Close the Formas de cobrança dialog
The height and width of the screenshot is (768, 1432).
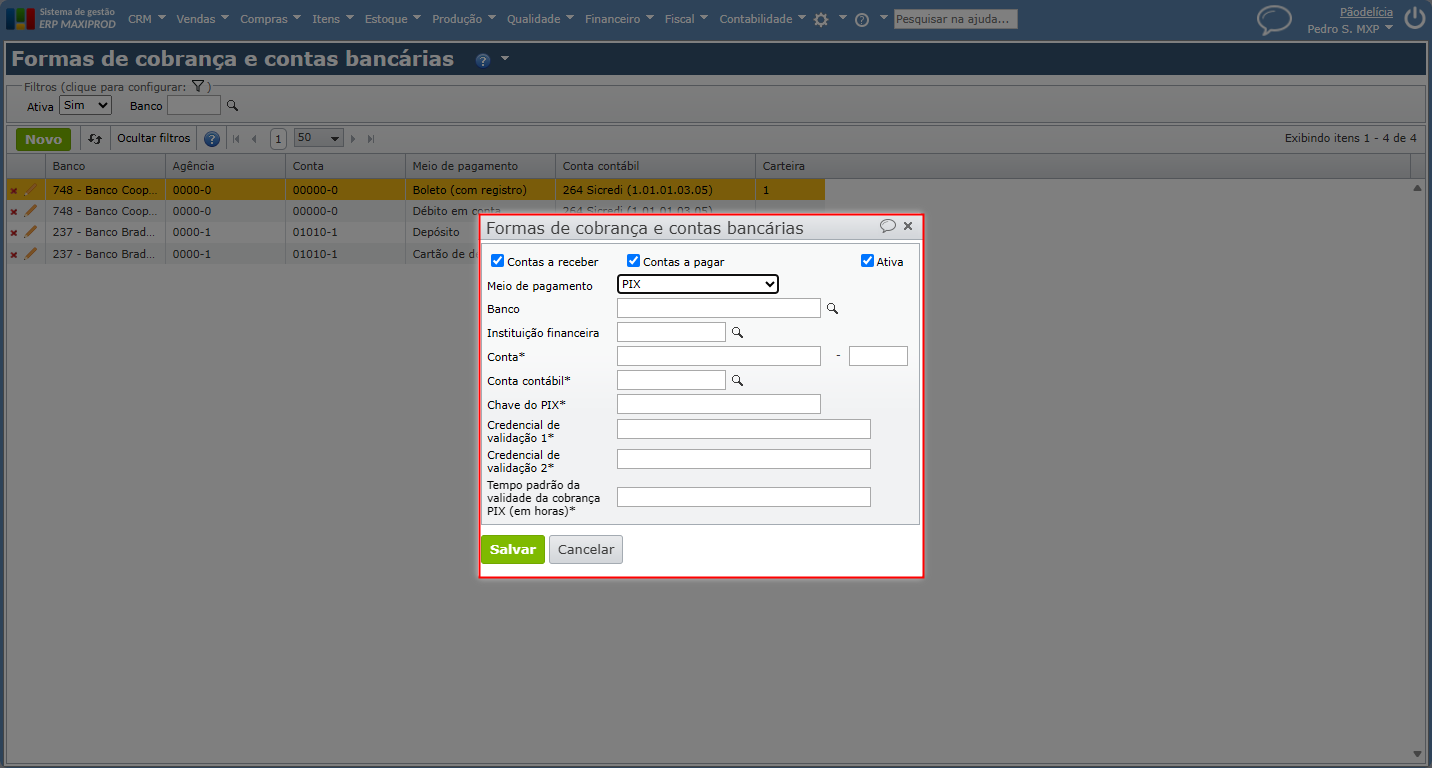tap(908, 226)
